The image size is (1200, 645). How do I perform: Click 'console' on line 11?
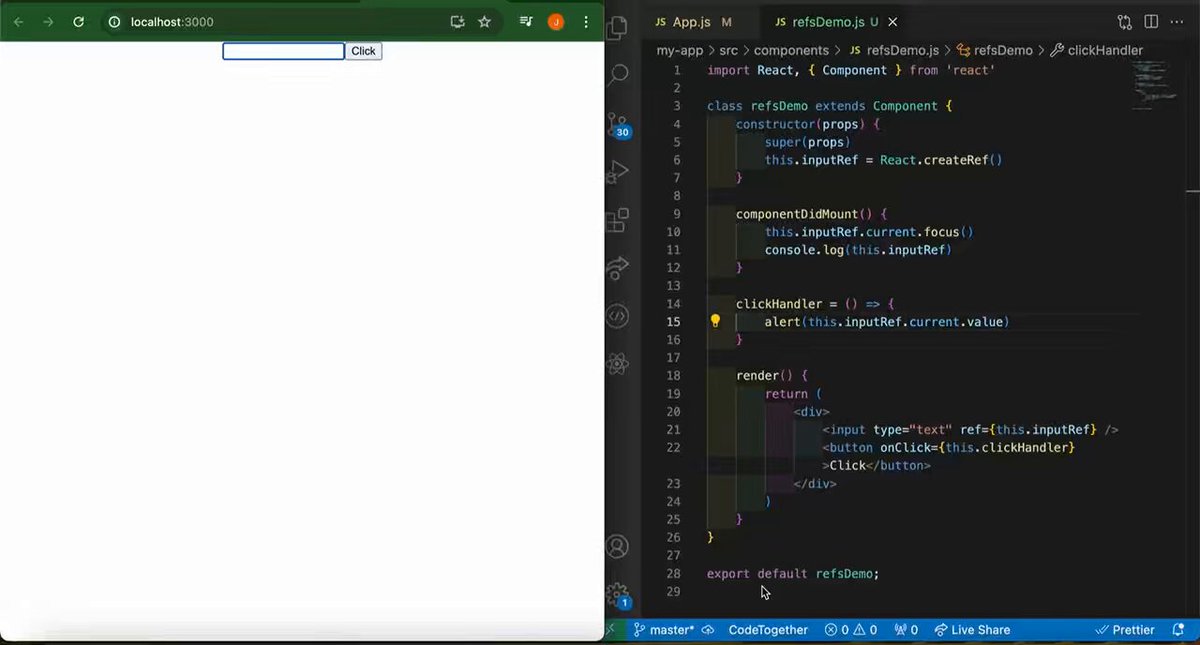click(790, 250)
